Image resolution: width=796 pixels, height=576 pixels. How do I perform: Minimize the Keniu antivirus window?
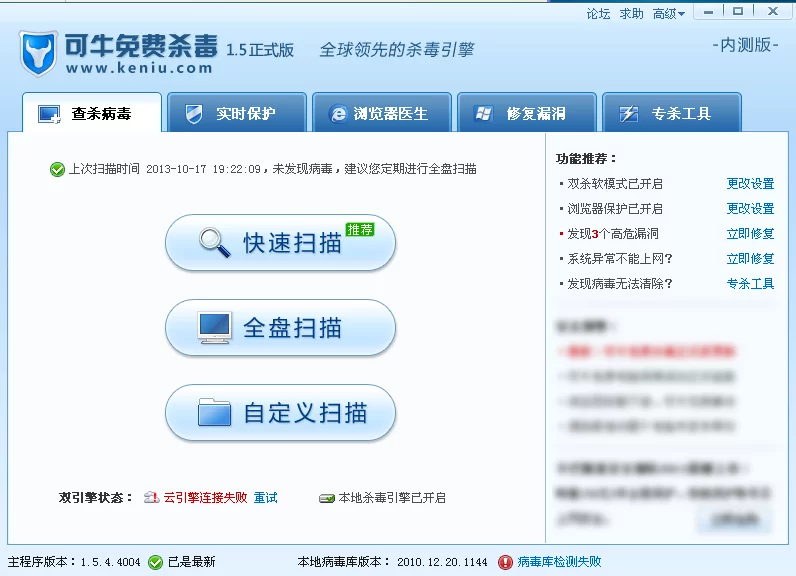(x=709, y=12)
